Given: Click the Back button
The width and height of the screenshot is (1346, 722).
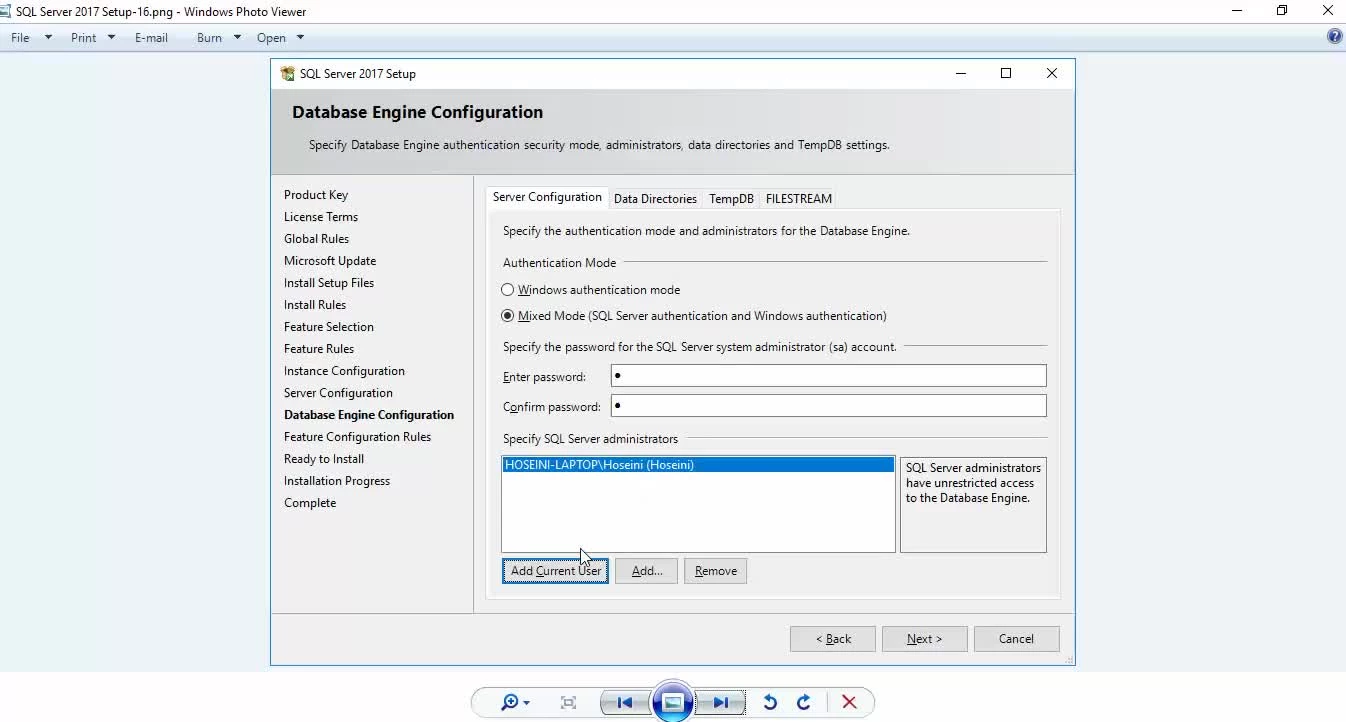Looking at the screenshot, I should 833,639.
